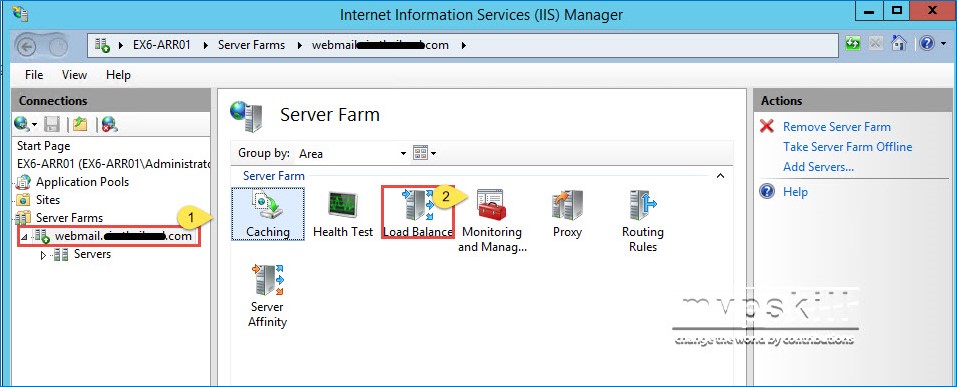The image size is (957, 387).
Task: Click the webmail segment in address breadcrumb
Action: click(x=380, y=45)
